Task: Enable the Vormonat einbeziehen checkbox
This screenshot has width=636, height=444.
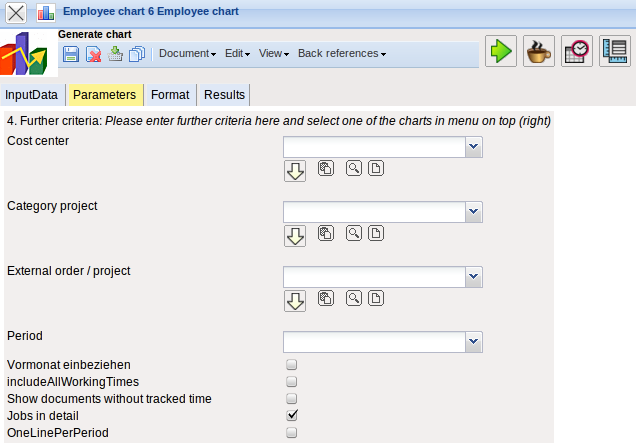Action: coord(292,365)
